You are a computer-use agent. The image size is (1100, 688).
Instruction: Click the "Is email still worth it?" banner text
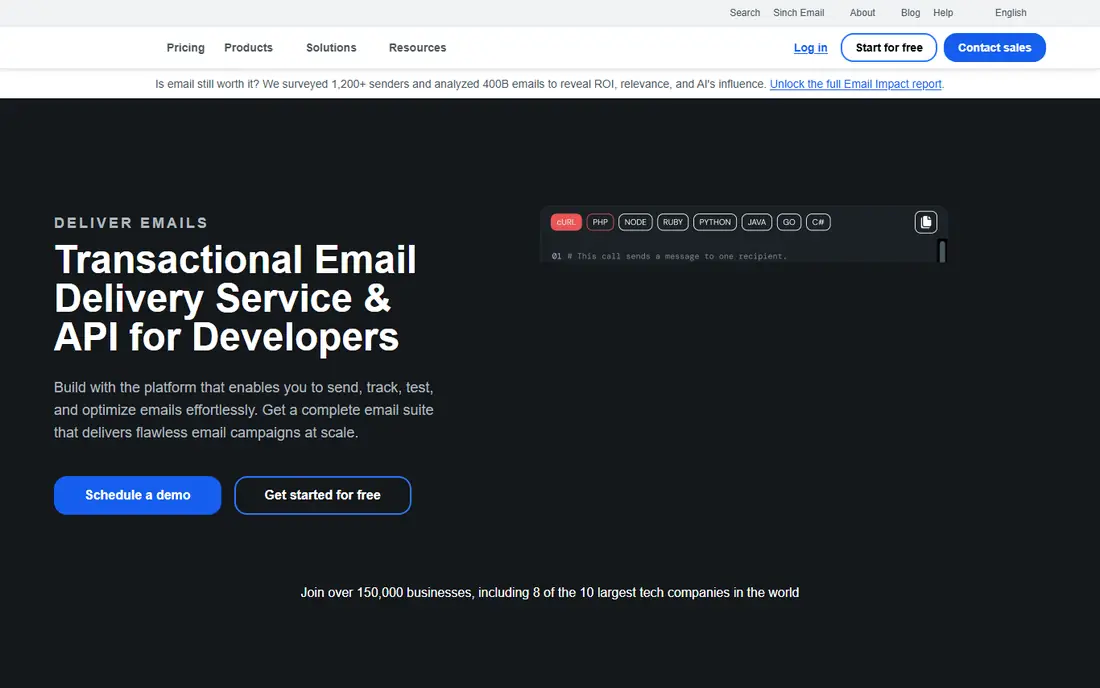(461, 84)
